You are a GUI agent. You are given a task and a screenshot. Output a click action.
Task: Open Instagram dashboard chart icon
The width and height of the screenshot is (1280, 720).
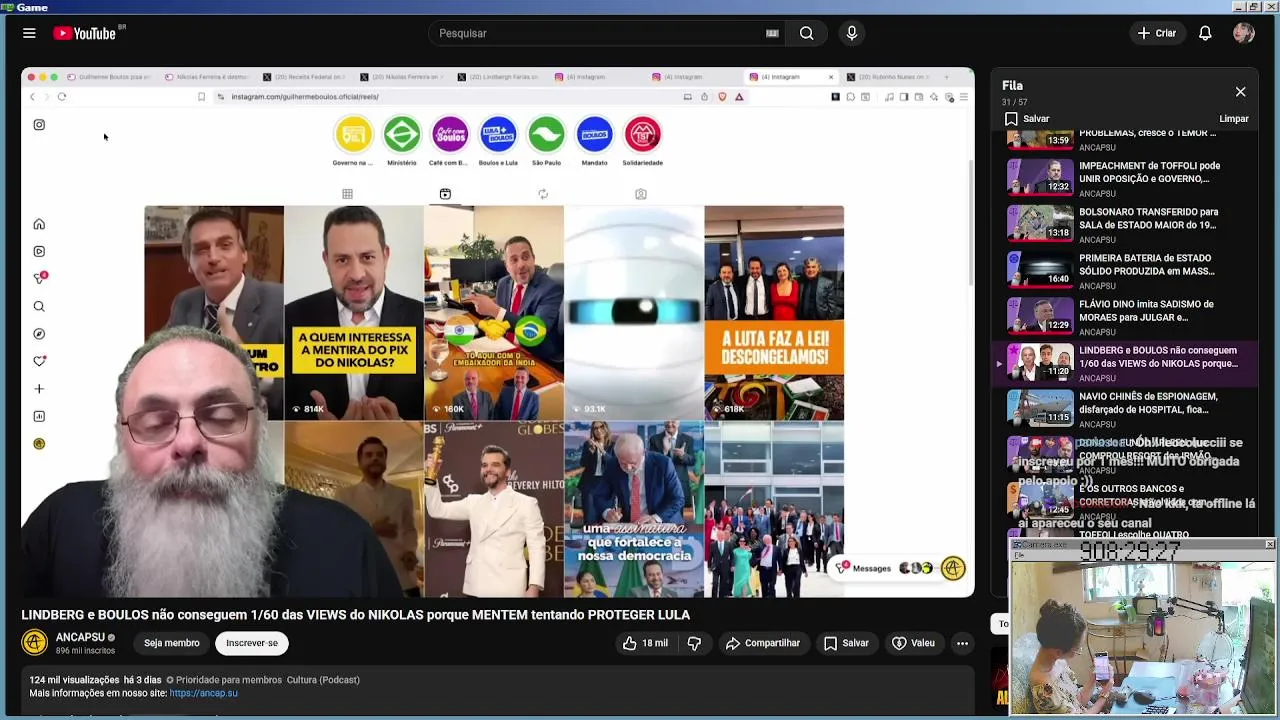39,416
